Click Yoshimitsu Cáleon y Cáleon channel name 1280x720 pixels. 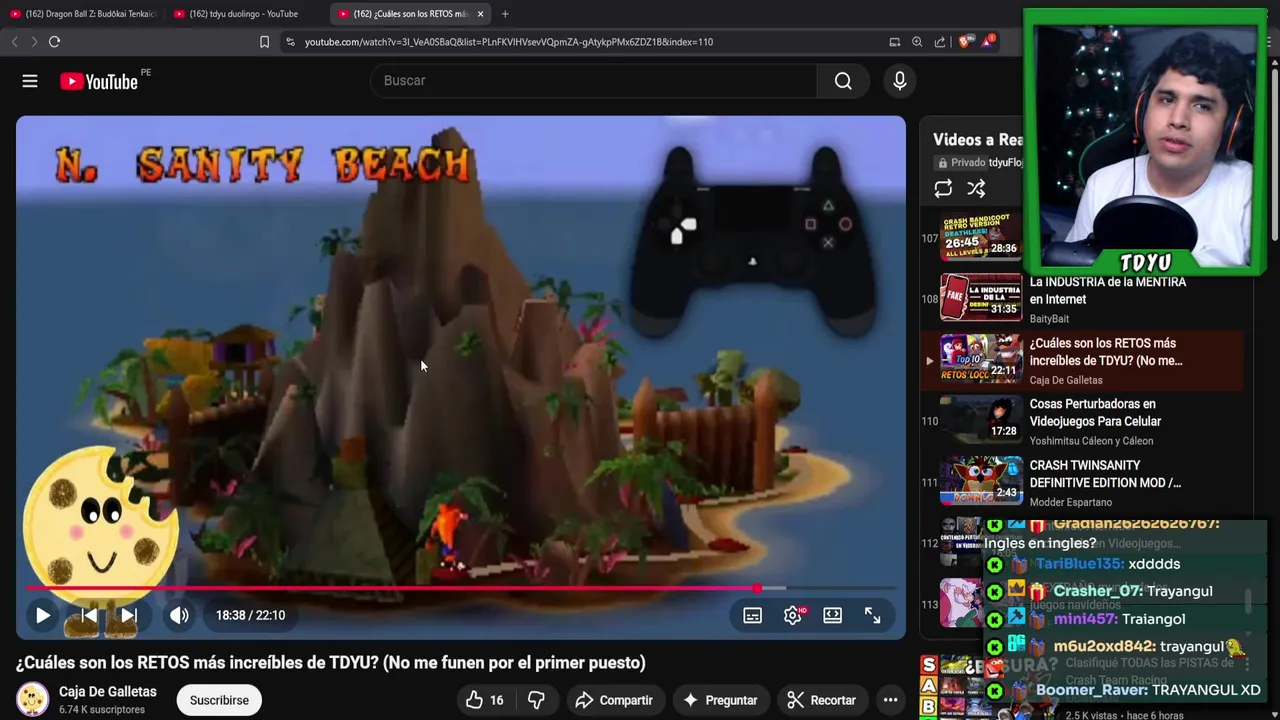tap(1091, 441)
